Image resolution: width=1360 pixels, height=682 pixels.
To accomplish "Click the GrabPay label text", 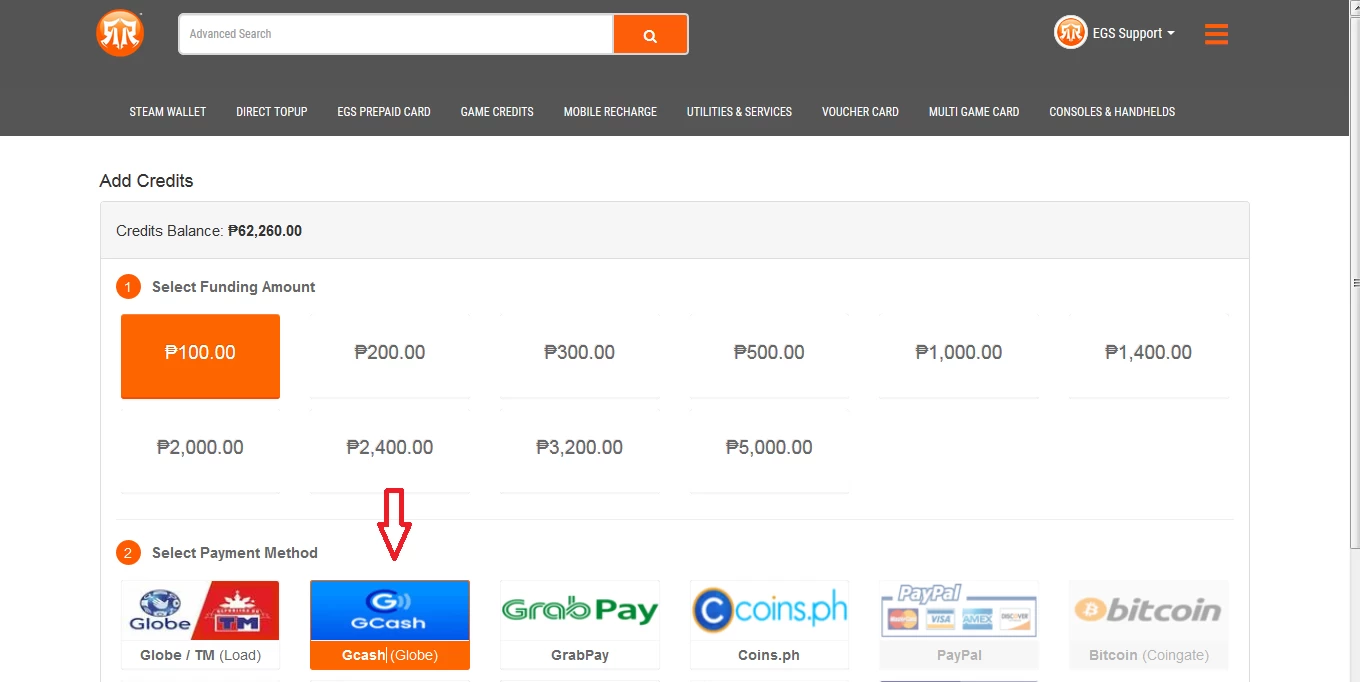I will [x=580, y=655].
